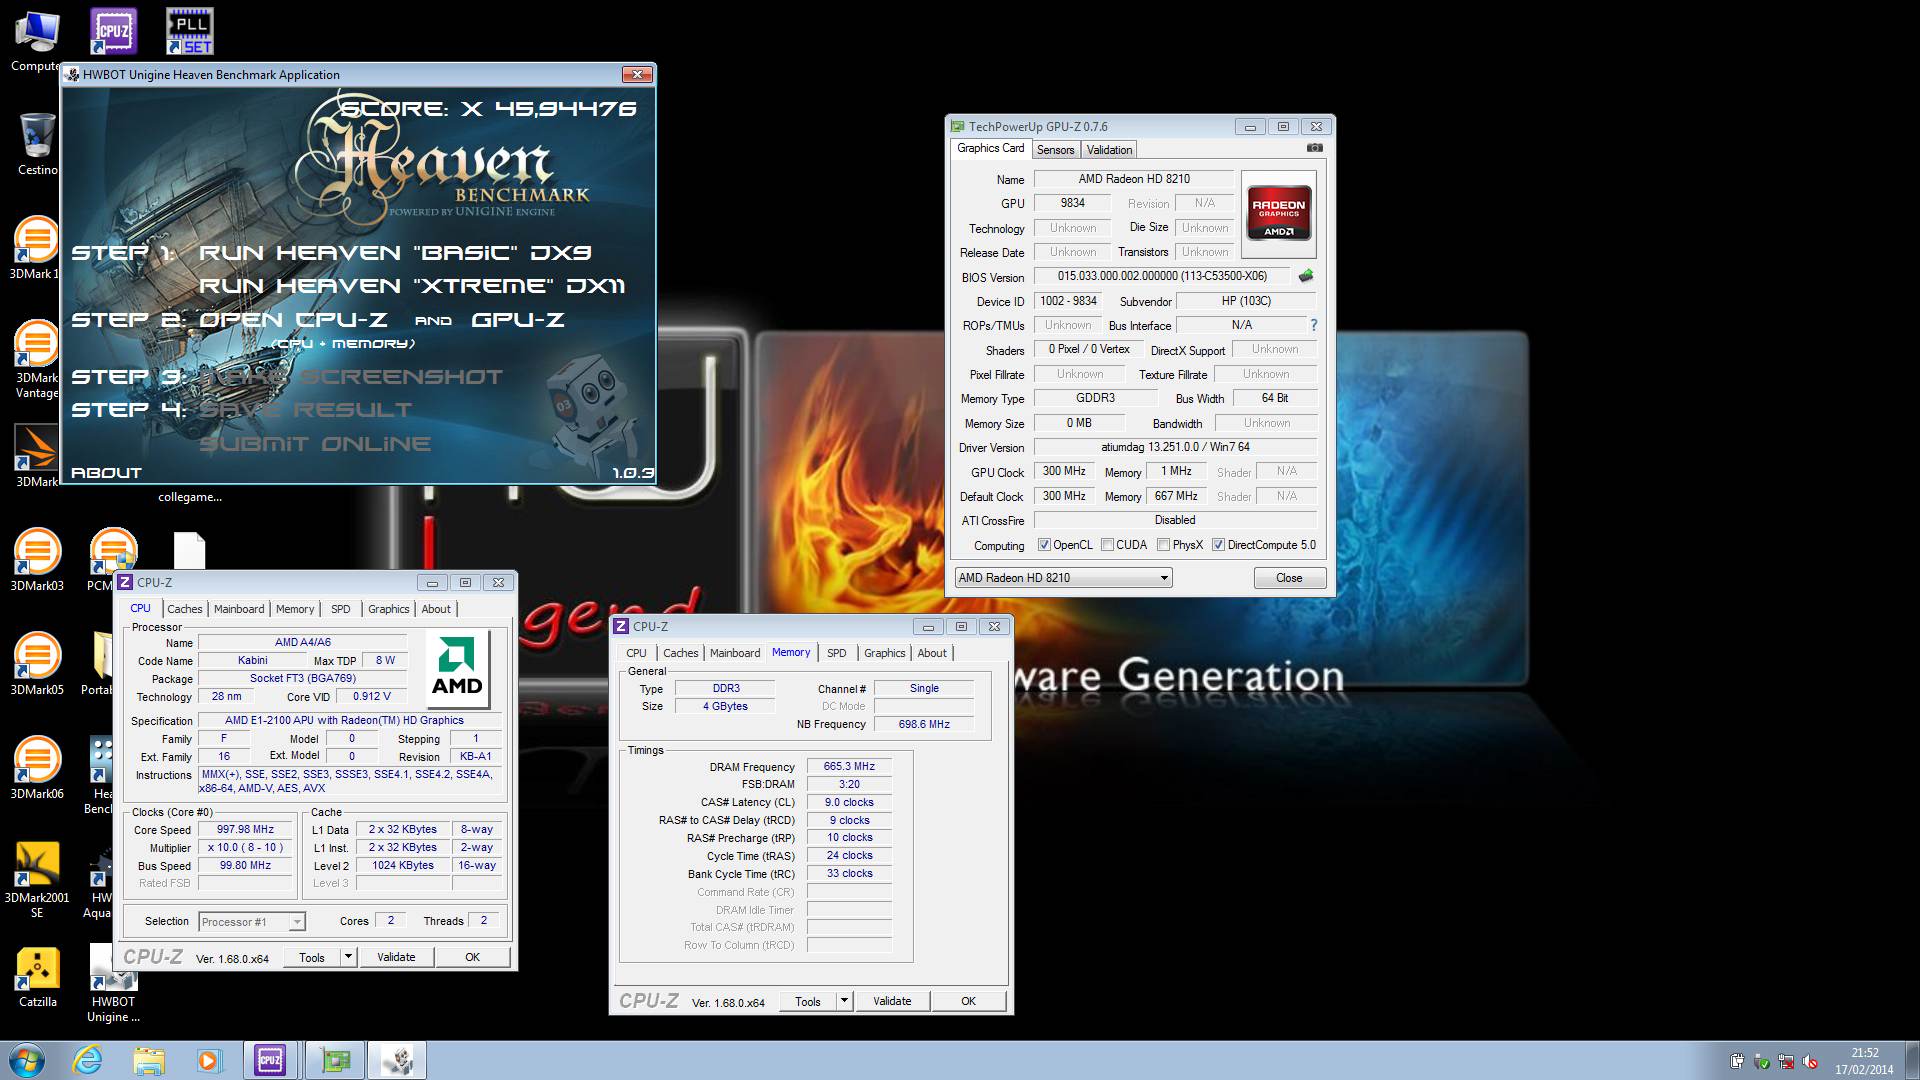Open the Windows Start button
This screenshot has width=1920, height=1080.
[25, 1059]
